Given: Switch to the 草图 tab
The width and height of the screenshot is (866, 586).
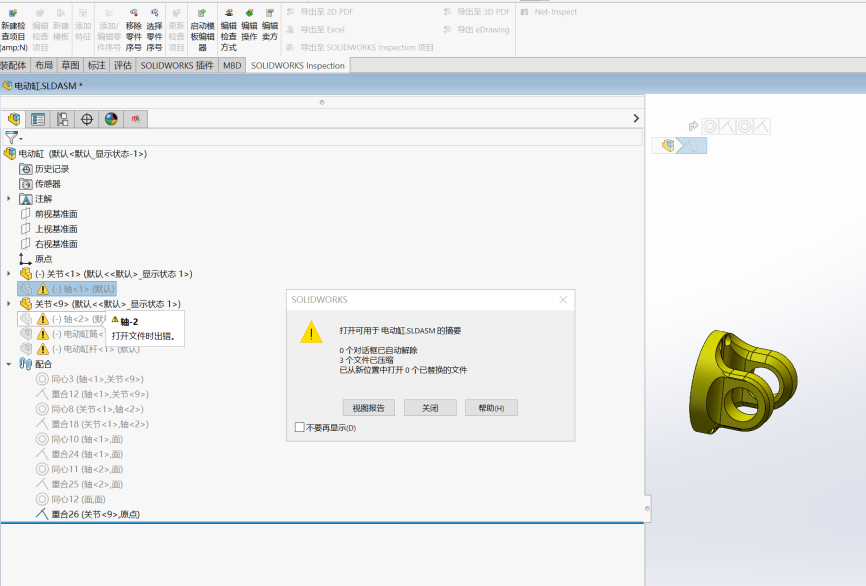Looking at the screenshot, I should click(70, 65).
